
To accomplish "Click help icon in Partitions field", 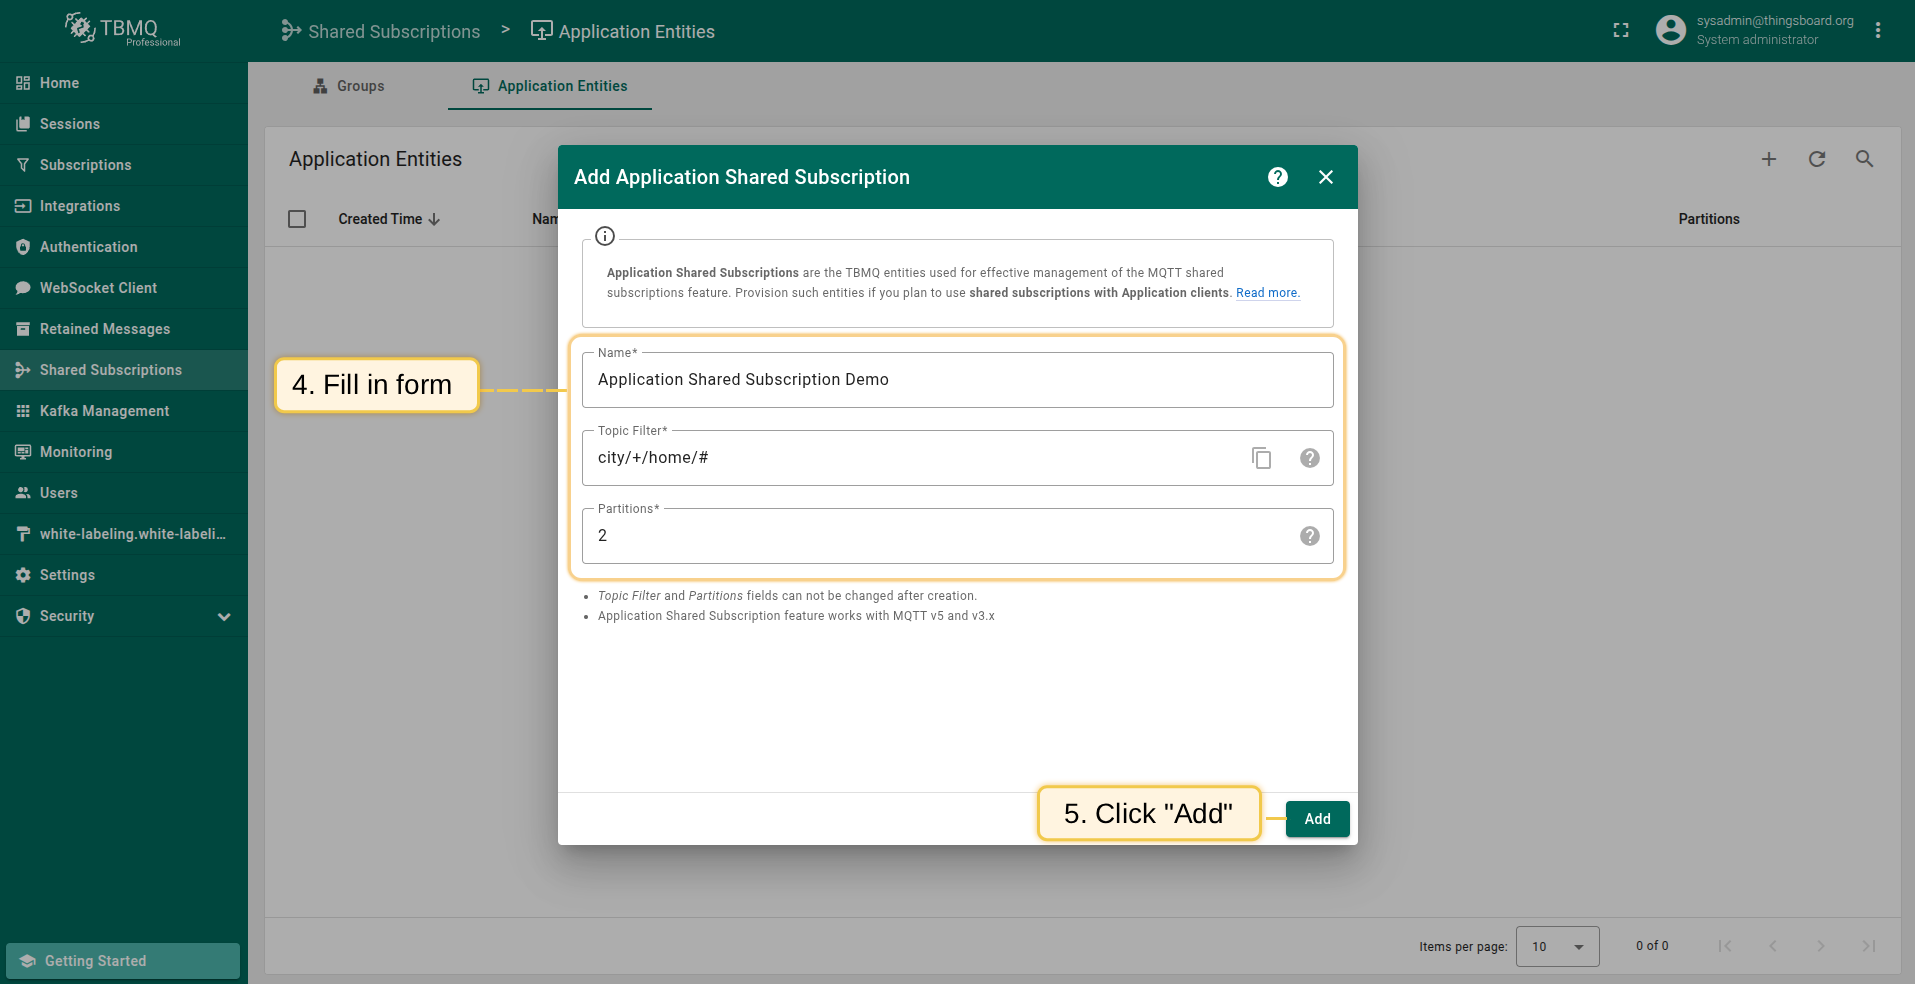I will [x=1309, y=536].
